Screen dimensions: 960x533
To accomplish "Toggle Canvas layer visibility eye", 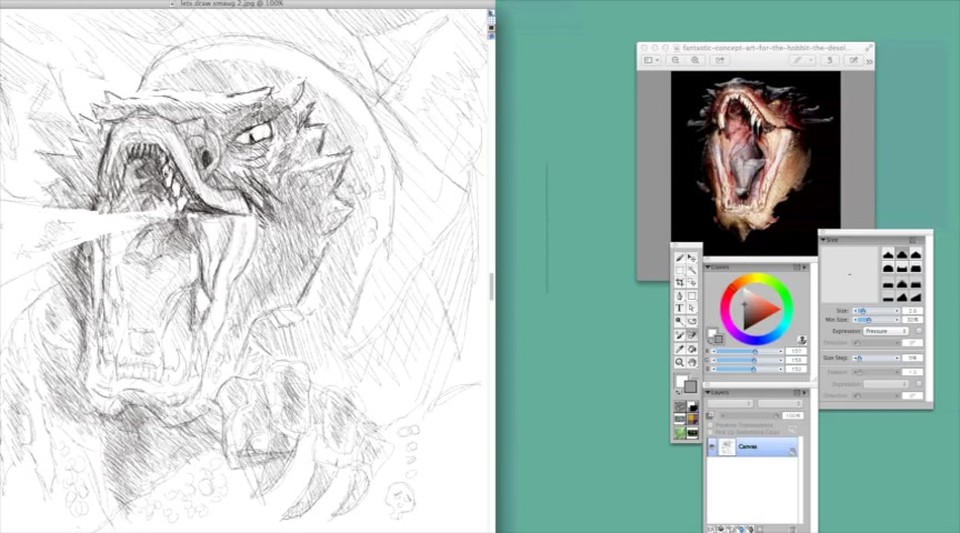I will [x=711, y=447].
